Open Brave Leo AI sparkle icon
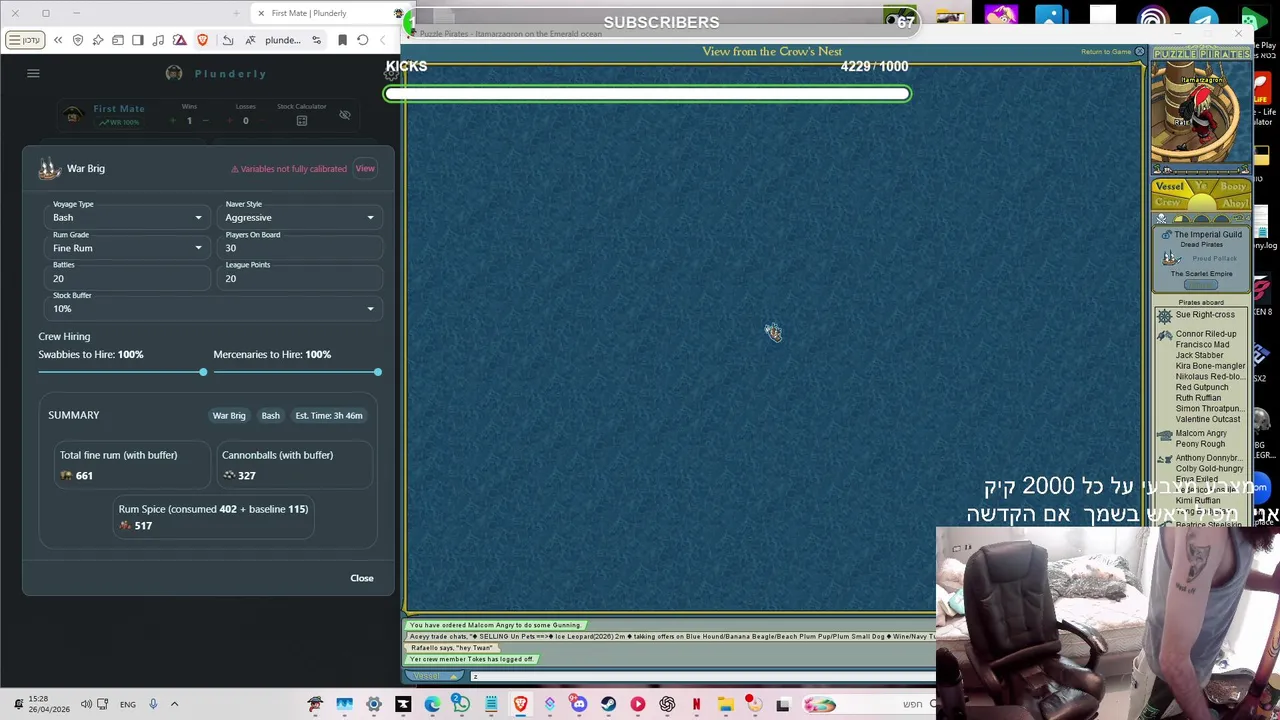This screenshot has height=720, width=1280. point(98,40)
